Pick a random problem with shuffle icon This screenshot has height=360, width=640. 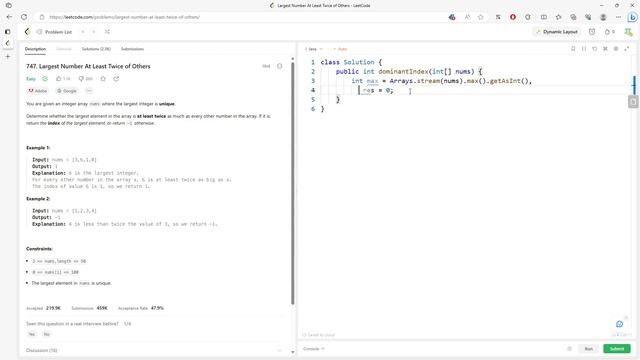107,32
